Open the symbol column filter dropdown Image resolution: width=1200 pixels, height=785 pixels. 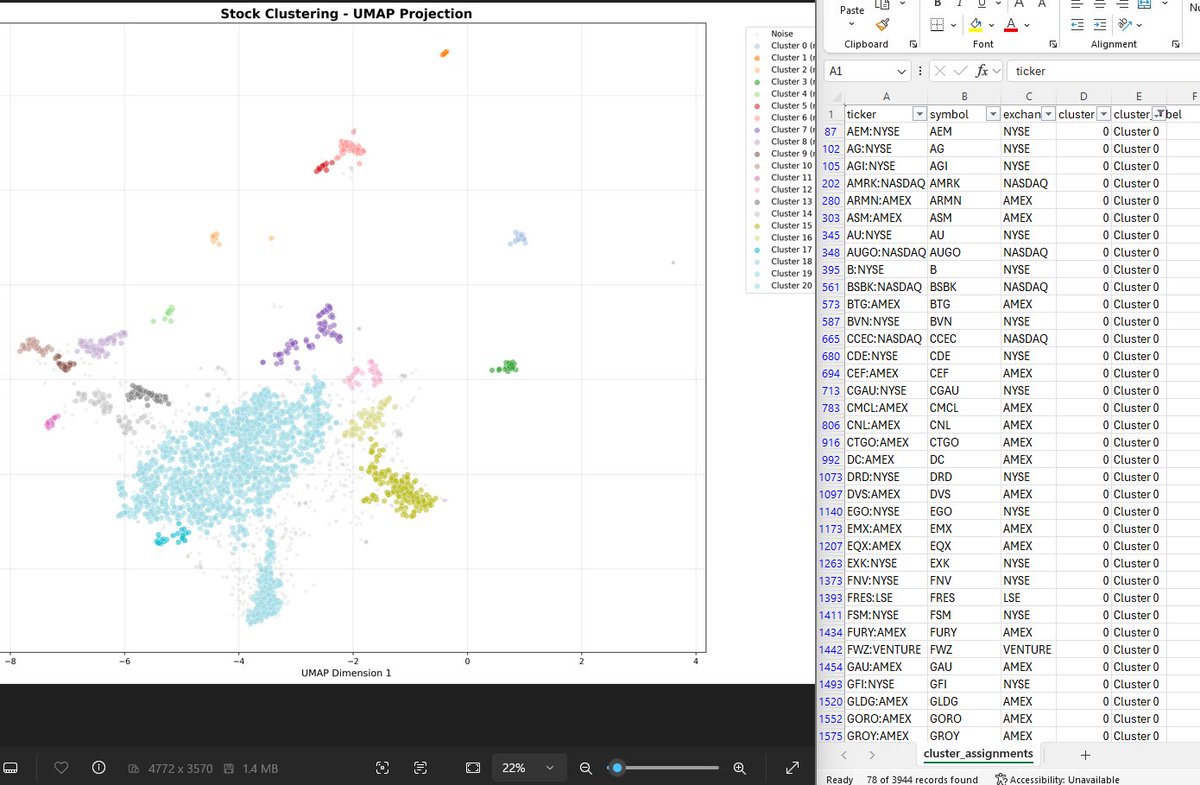point(993,114)
